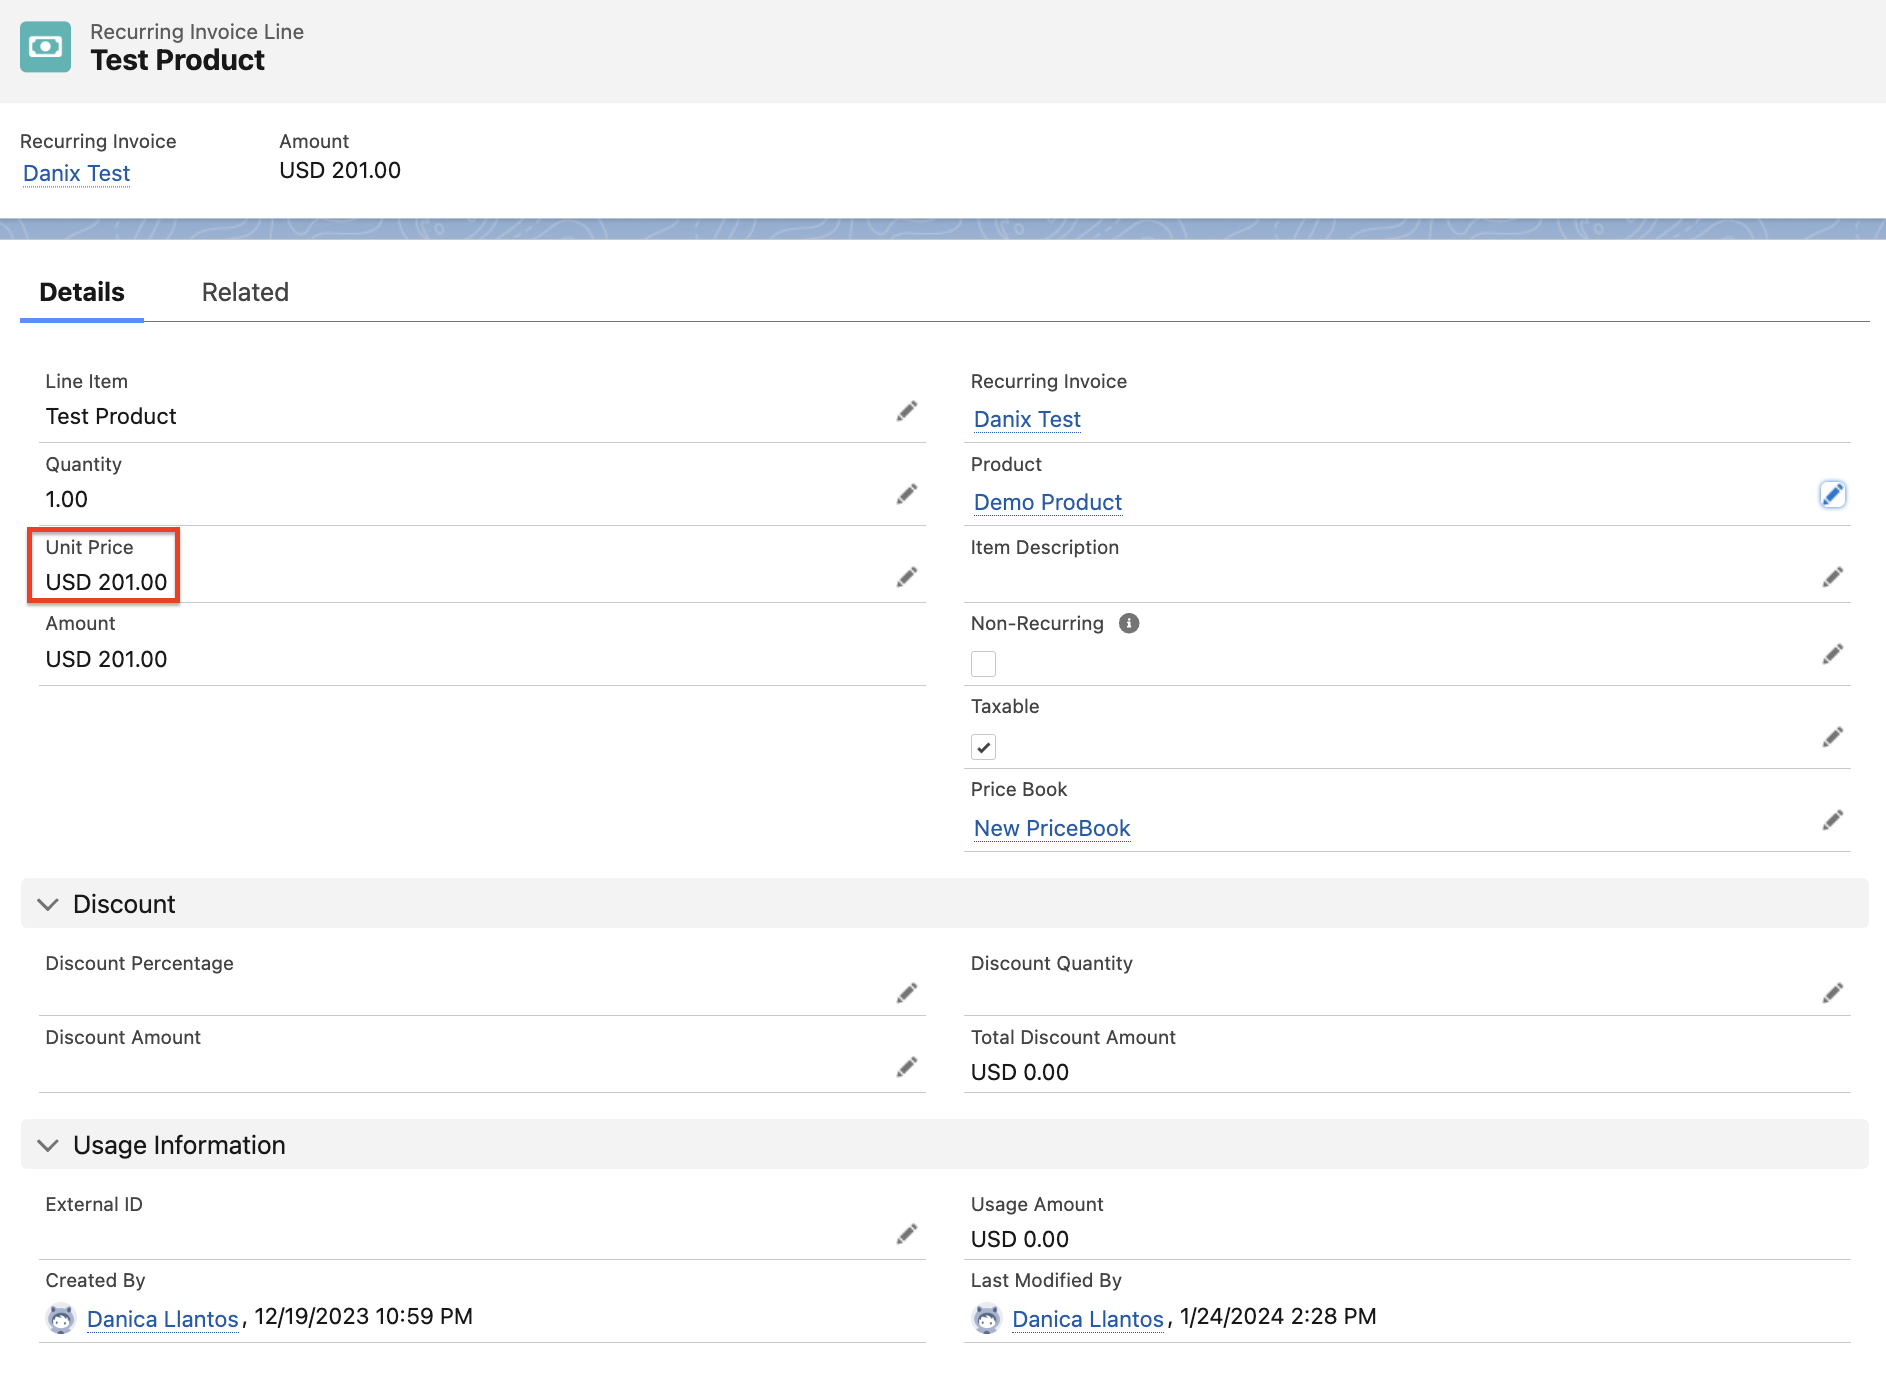Click Danica Llantos under Created By
Screen dimensions: 1886x1390
162,1319
